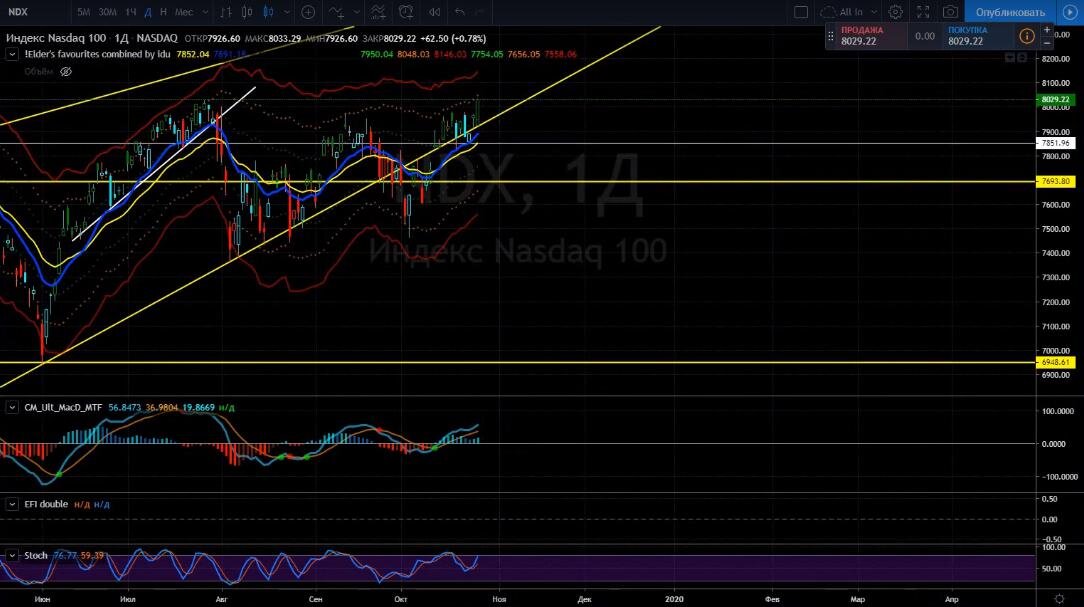Click the plus button in trade panel
Viewport: 1084px width, 607px height.
(x=1047, y=30)
